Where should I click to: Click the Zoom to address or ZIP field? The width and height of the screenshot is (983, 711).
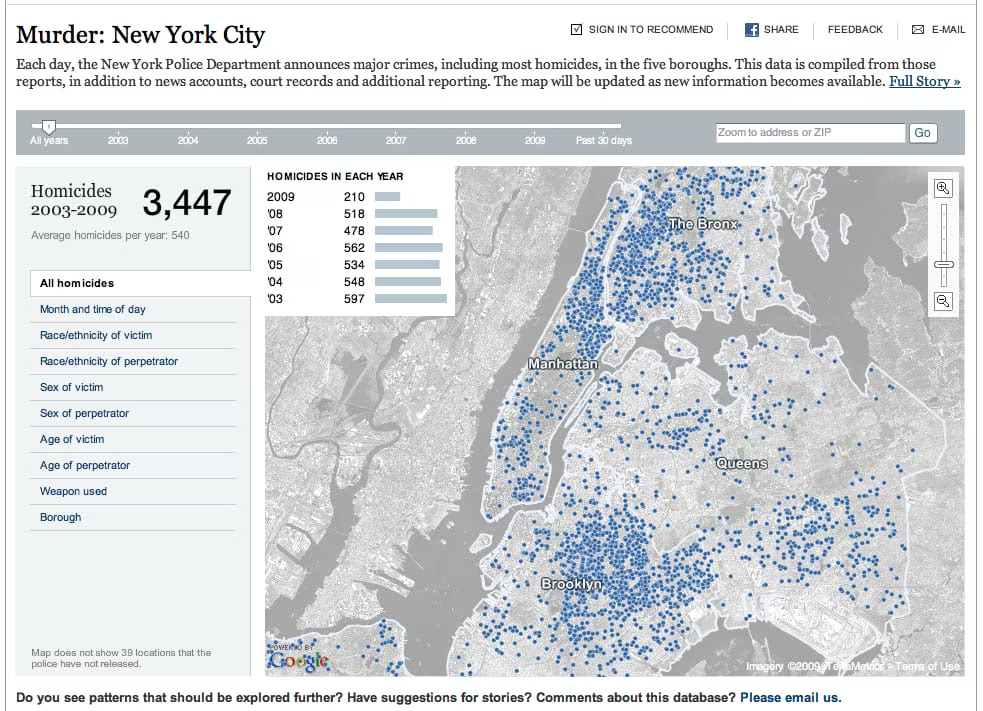pyautogui.click(x=811, y=132)
